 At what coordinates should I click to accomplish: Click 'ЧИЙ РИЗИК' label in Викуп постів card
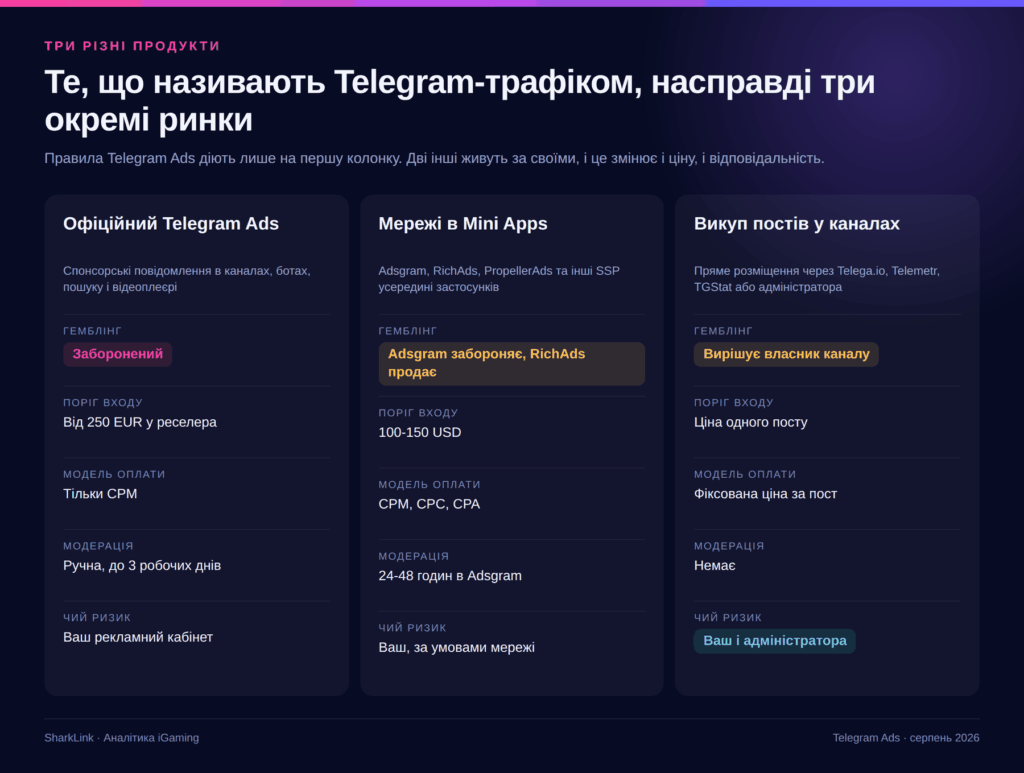[728, 618]
